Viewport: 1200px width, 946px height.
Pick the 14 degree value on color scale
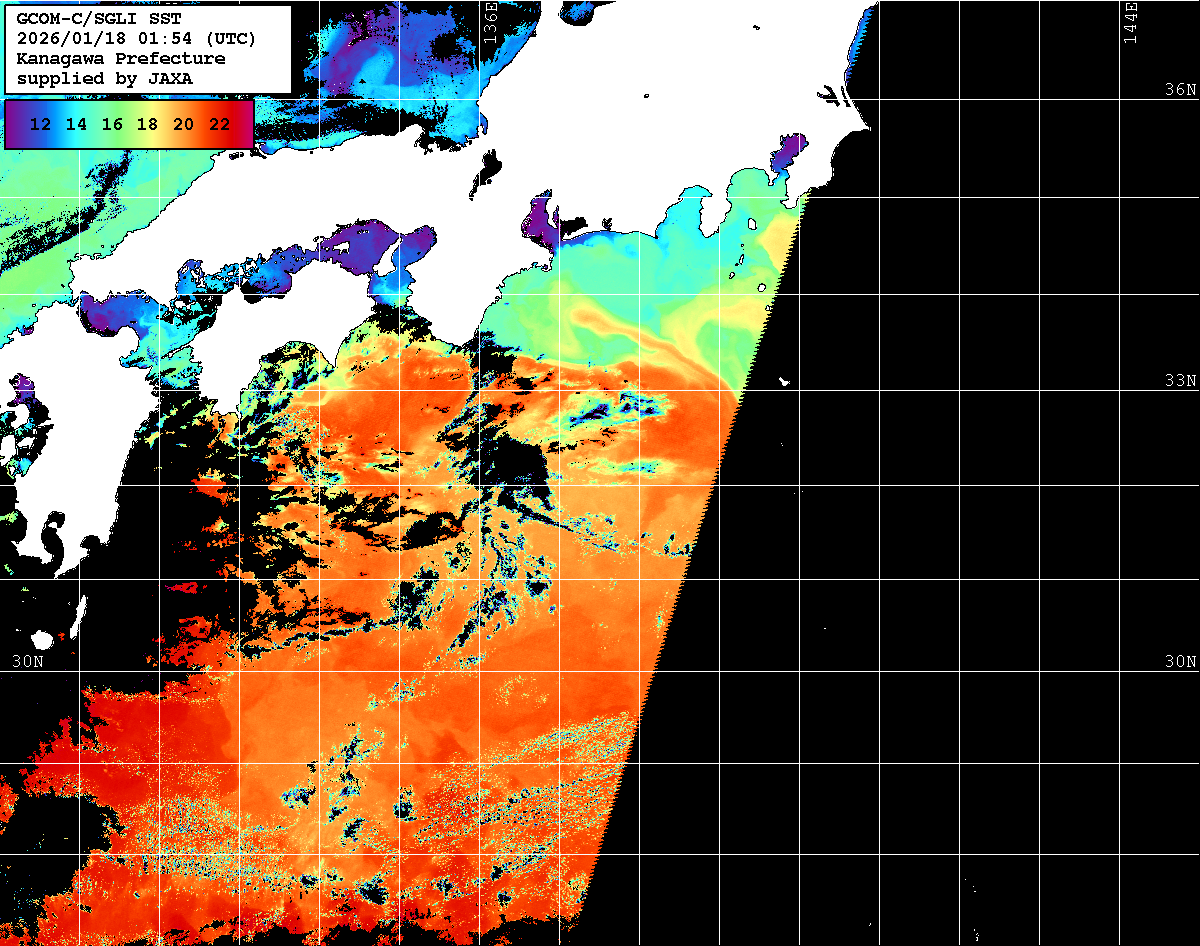(77, 124)
